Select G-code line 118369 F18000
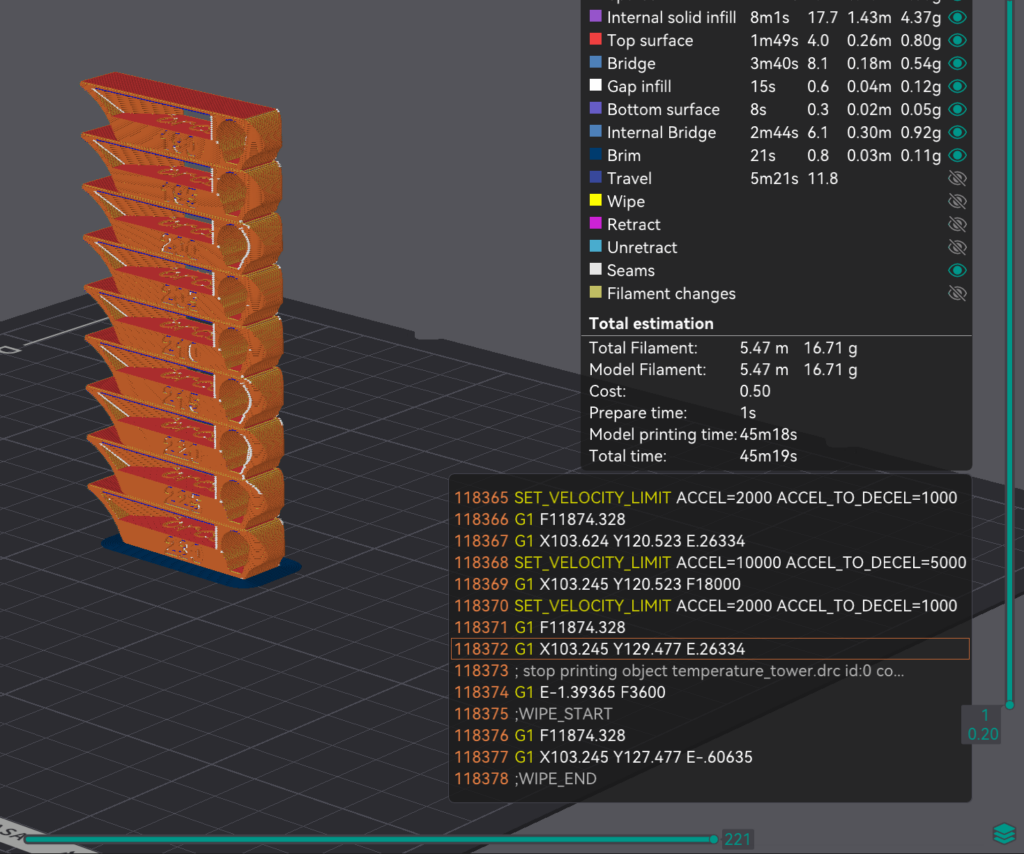 click(x=710, y=584)
